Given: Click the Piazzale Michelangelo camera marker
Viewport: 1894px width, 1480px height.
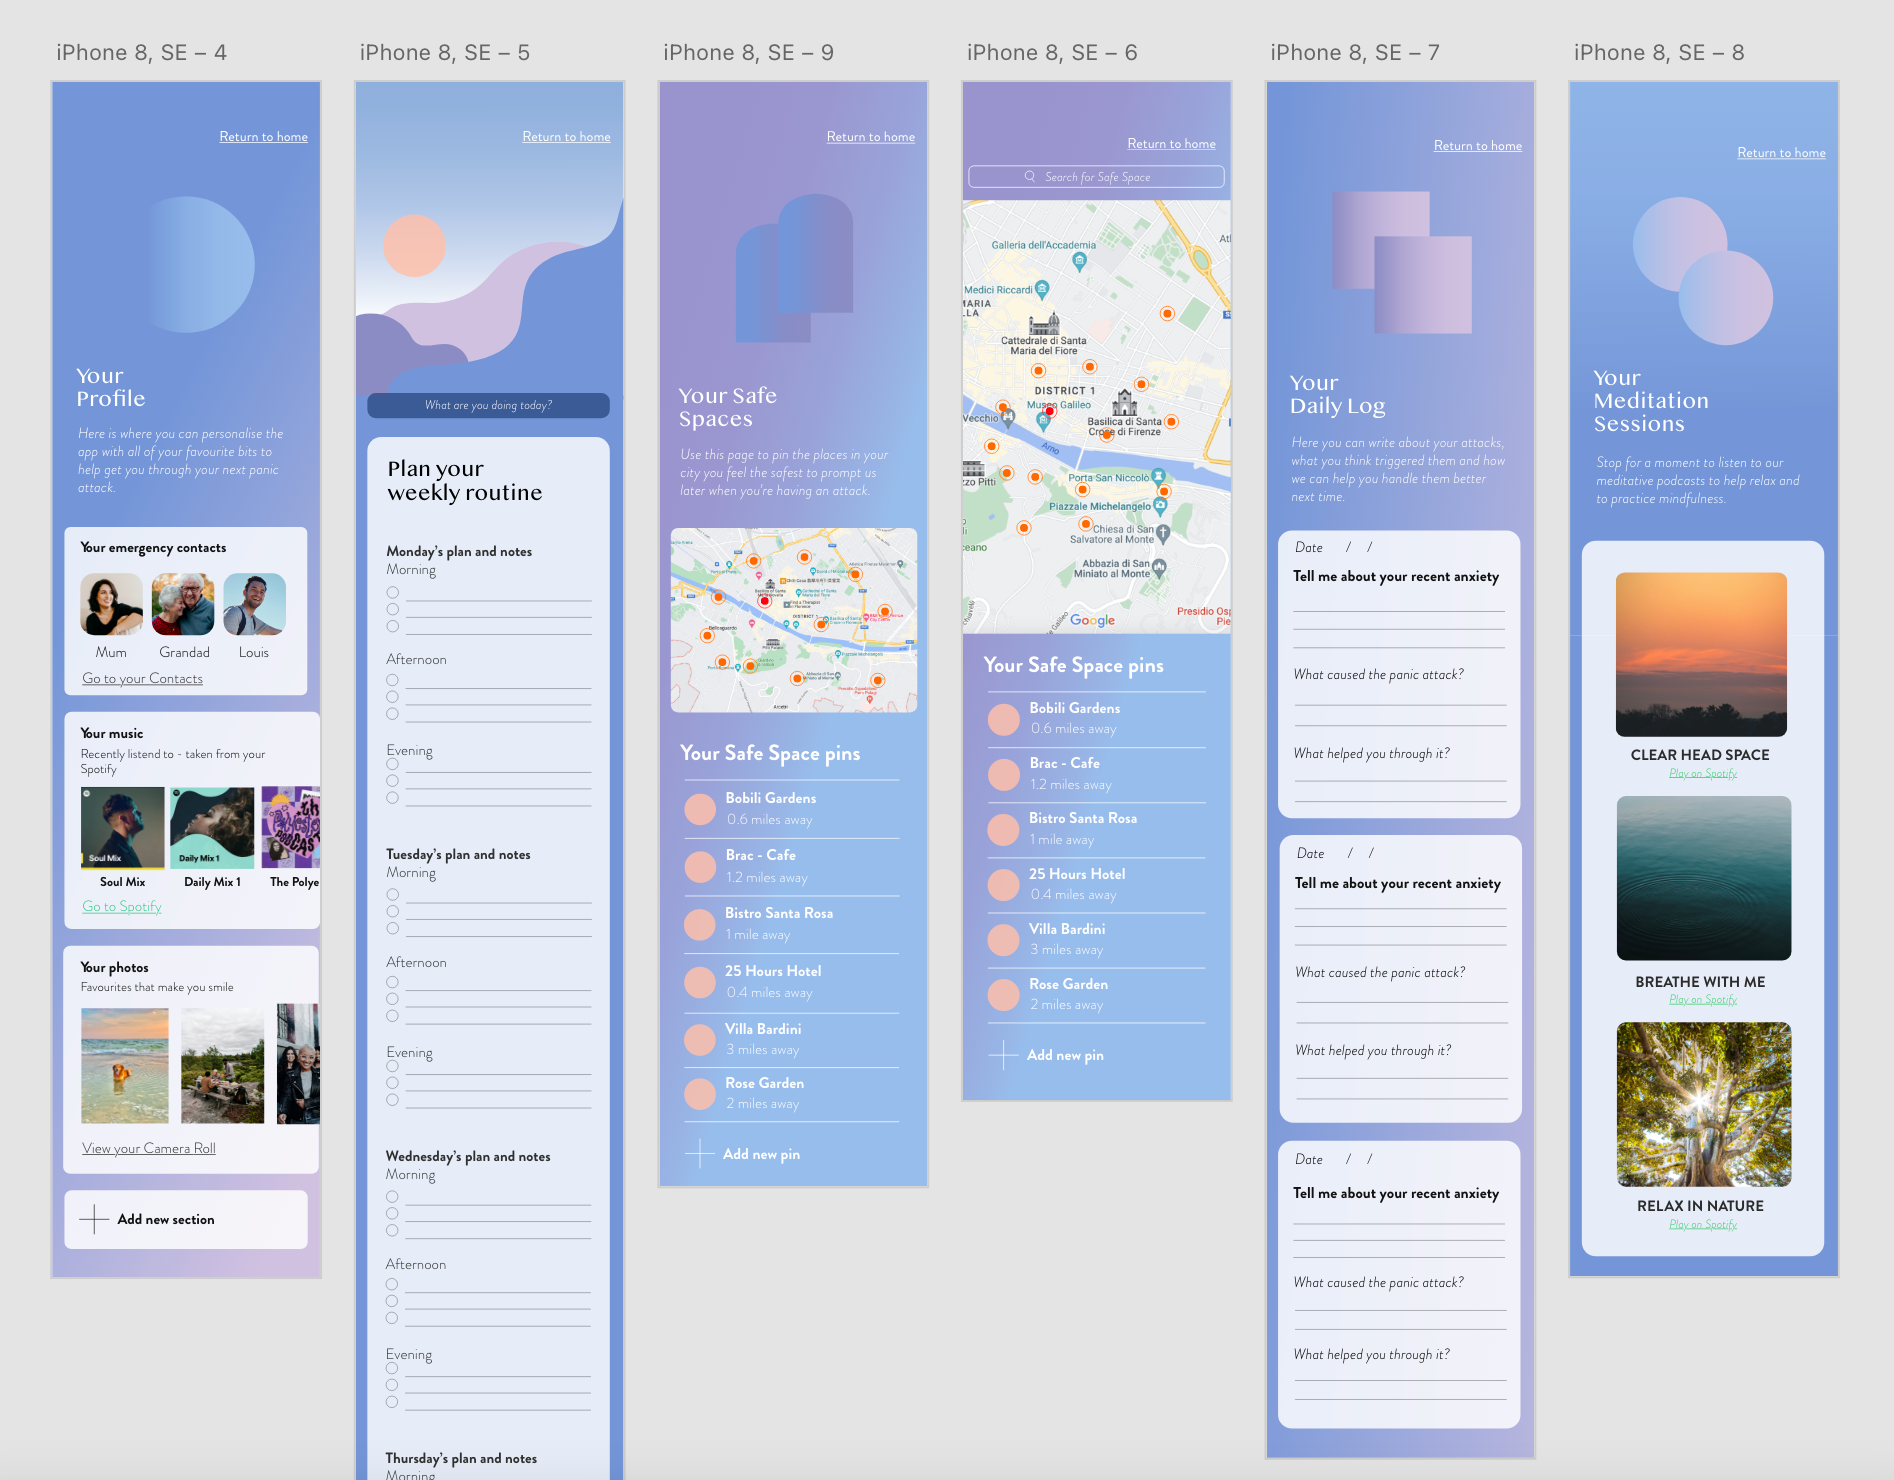Looking at the screenshot, I should (x=1161, y=506).
